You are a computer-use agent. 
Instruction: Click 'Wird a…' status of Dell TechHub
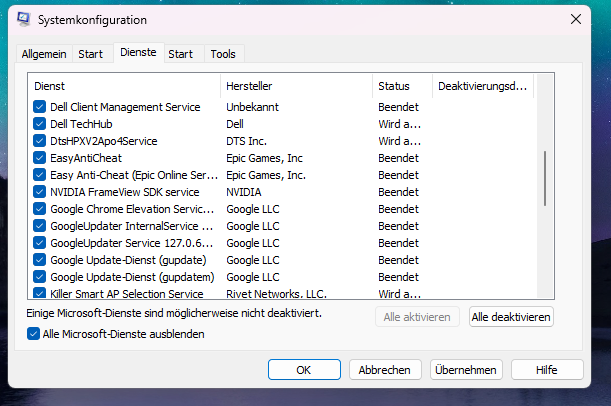[x=399, y=124]
